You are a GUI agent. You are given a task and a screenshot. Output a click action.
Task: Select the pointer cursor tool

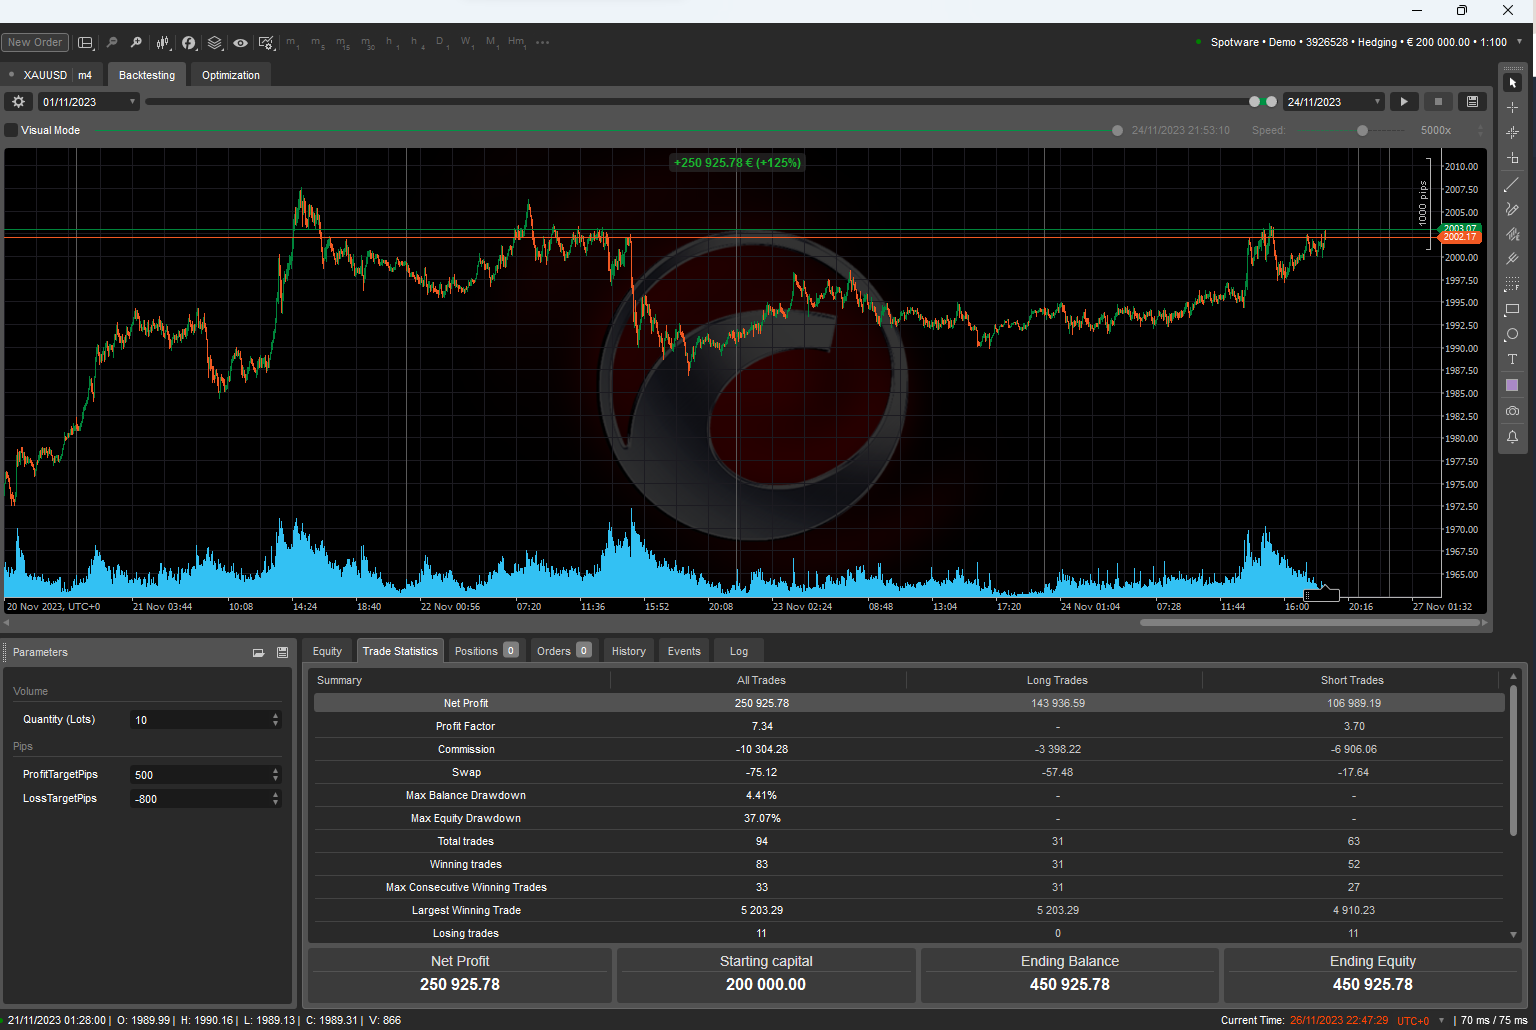coord(1512,82)
